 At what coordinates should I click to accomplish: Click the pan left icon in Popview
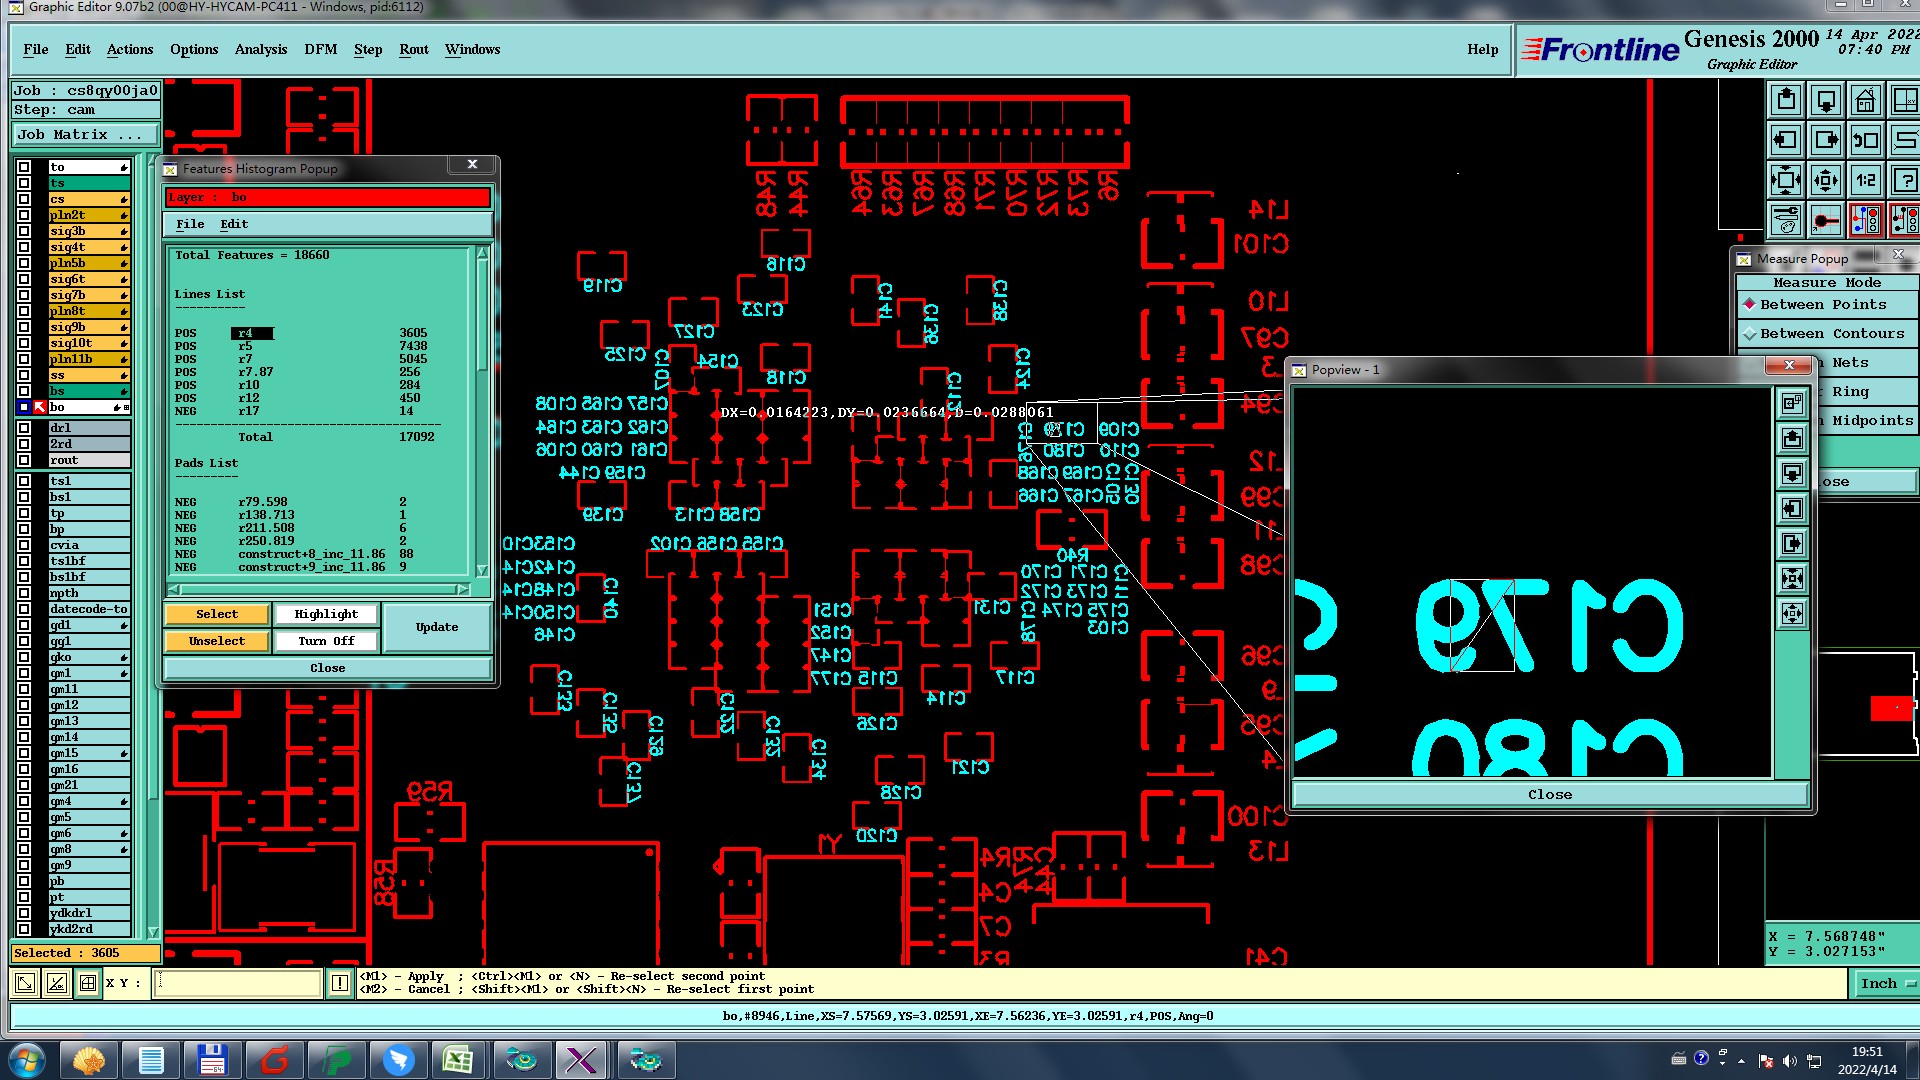coord(1792,509)
